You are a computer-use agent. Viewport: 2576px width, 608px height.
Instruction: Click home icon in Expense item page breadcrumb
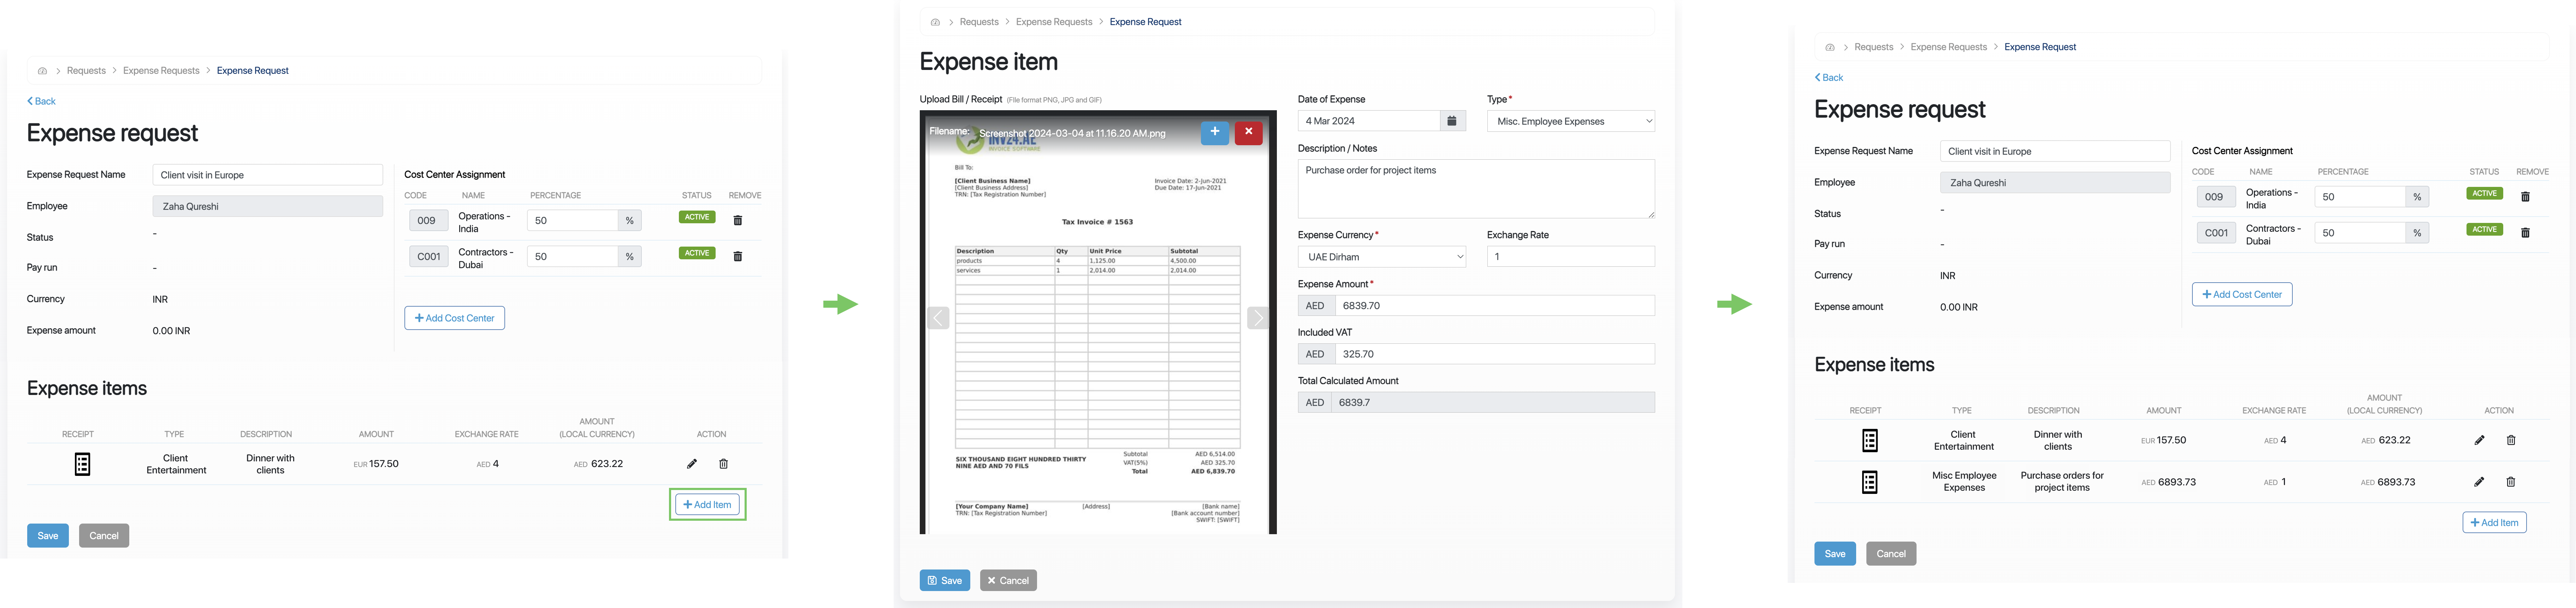(935, 22)
